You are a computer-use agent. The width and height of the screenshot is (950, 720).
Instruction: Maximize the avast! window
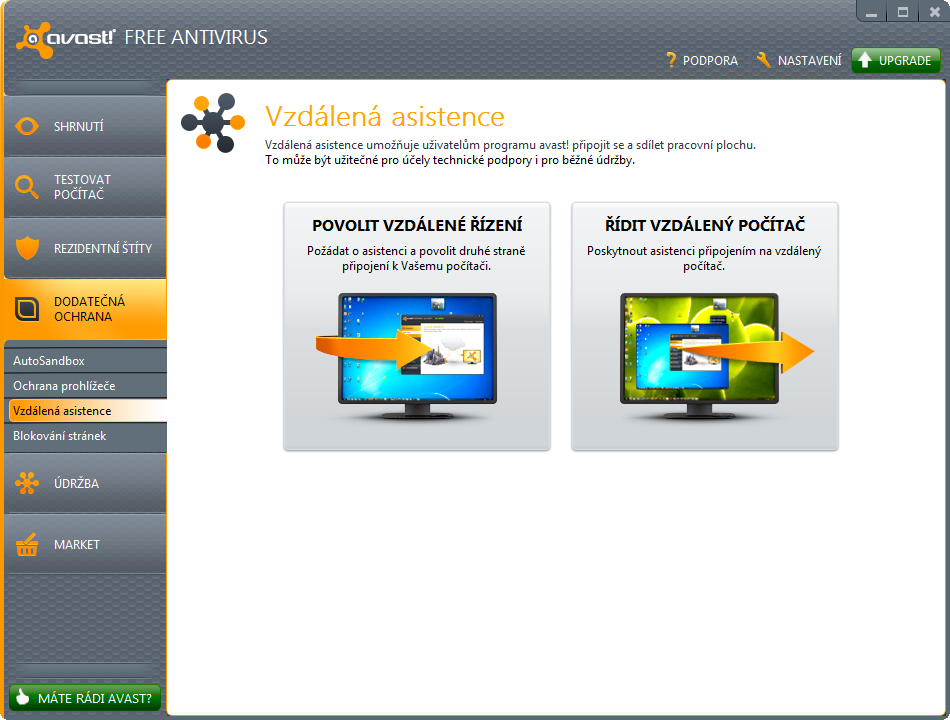[x=903, y=12]
